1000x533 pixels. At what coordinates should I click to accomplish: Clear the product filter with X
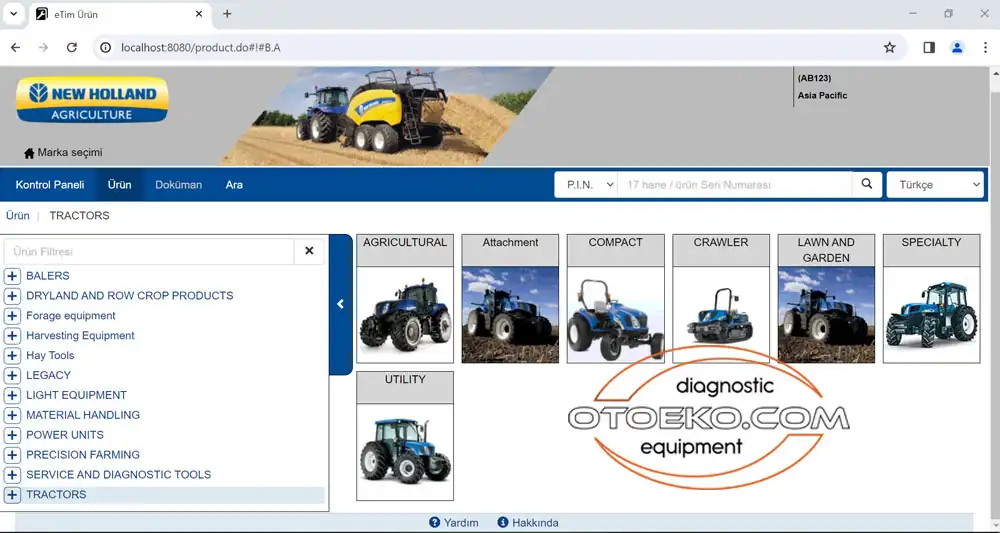[x=309, y=251]
